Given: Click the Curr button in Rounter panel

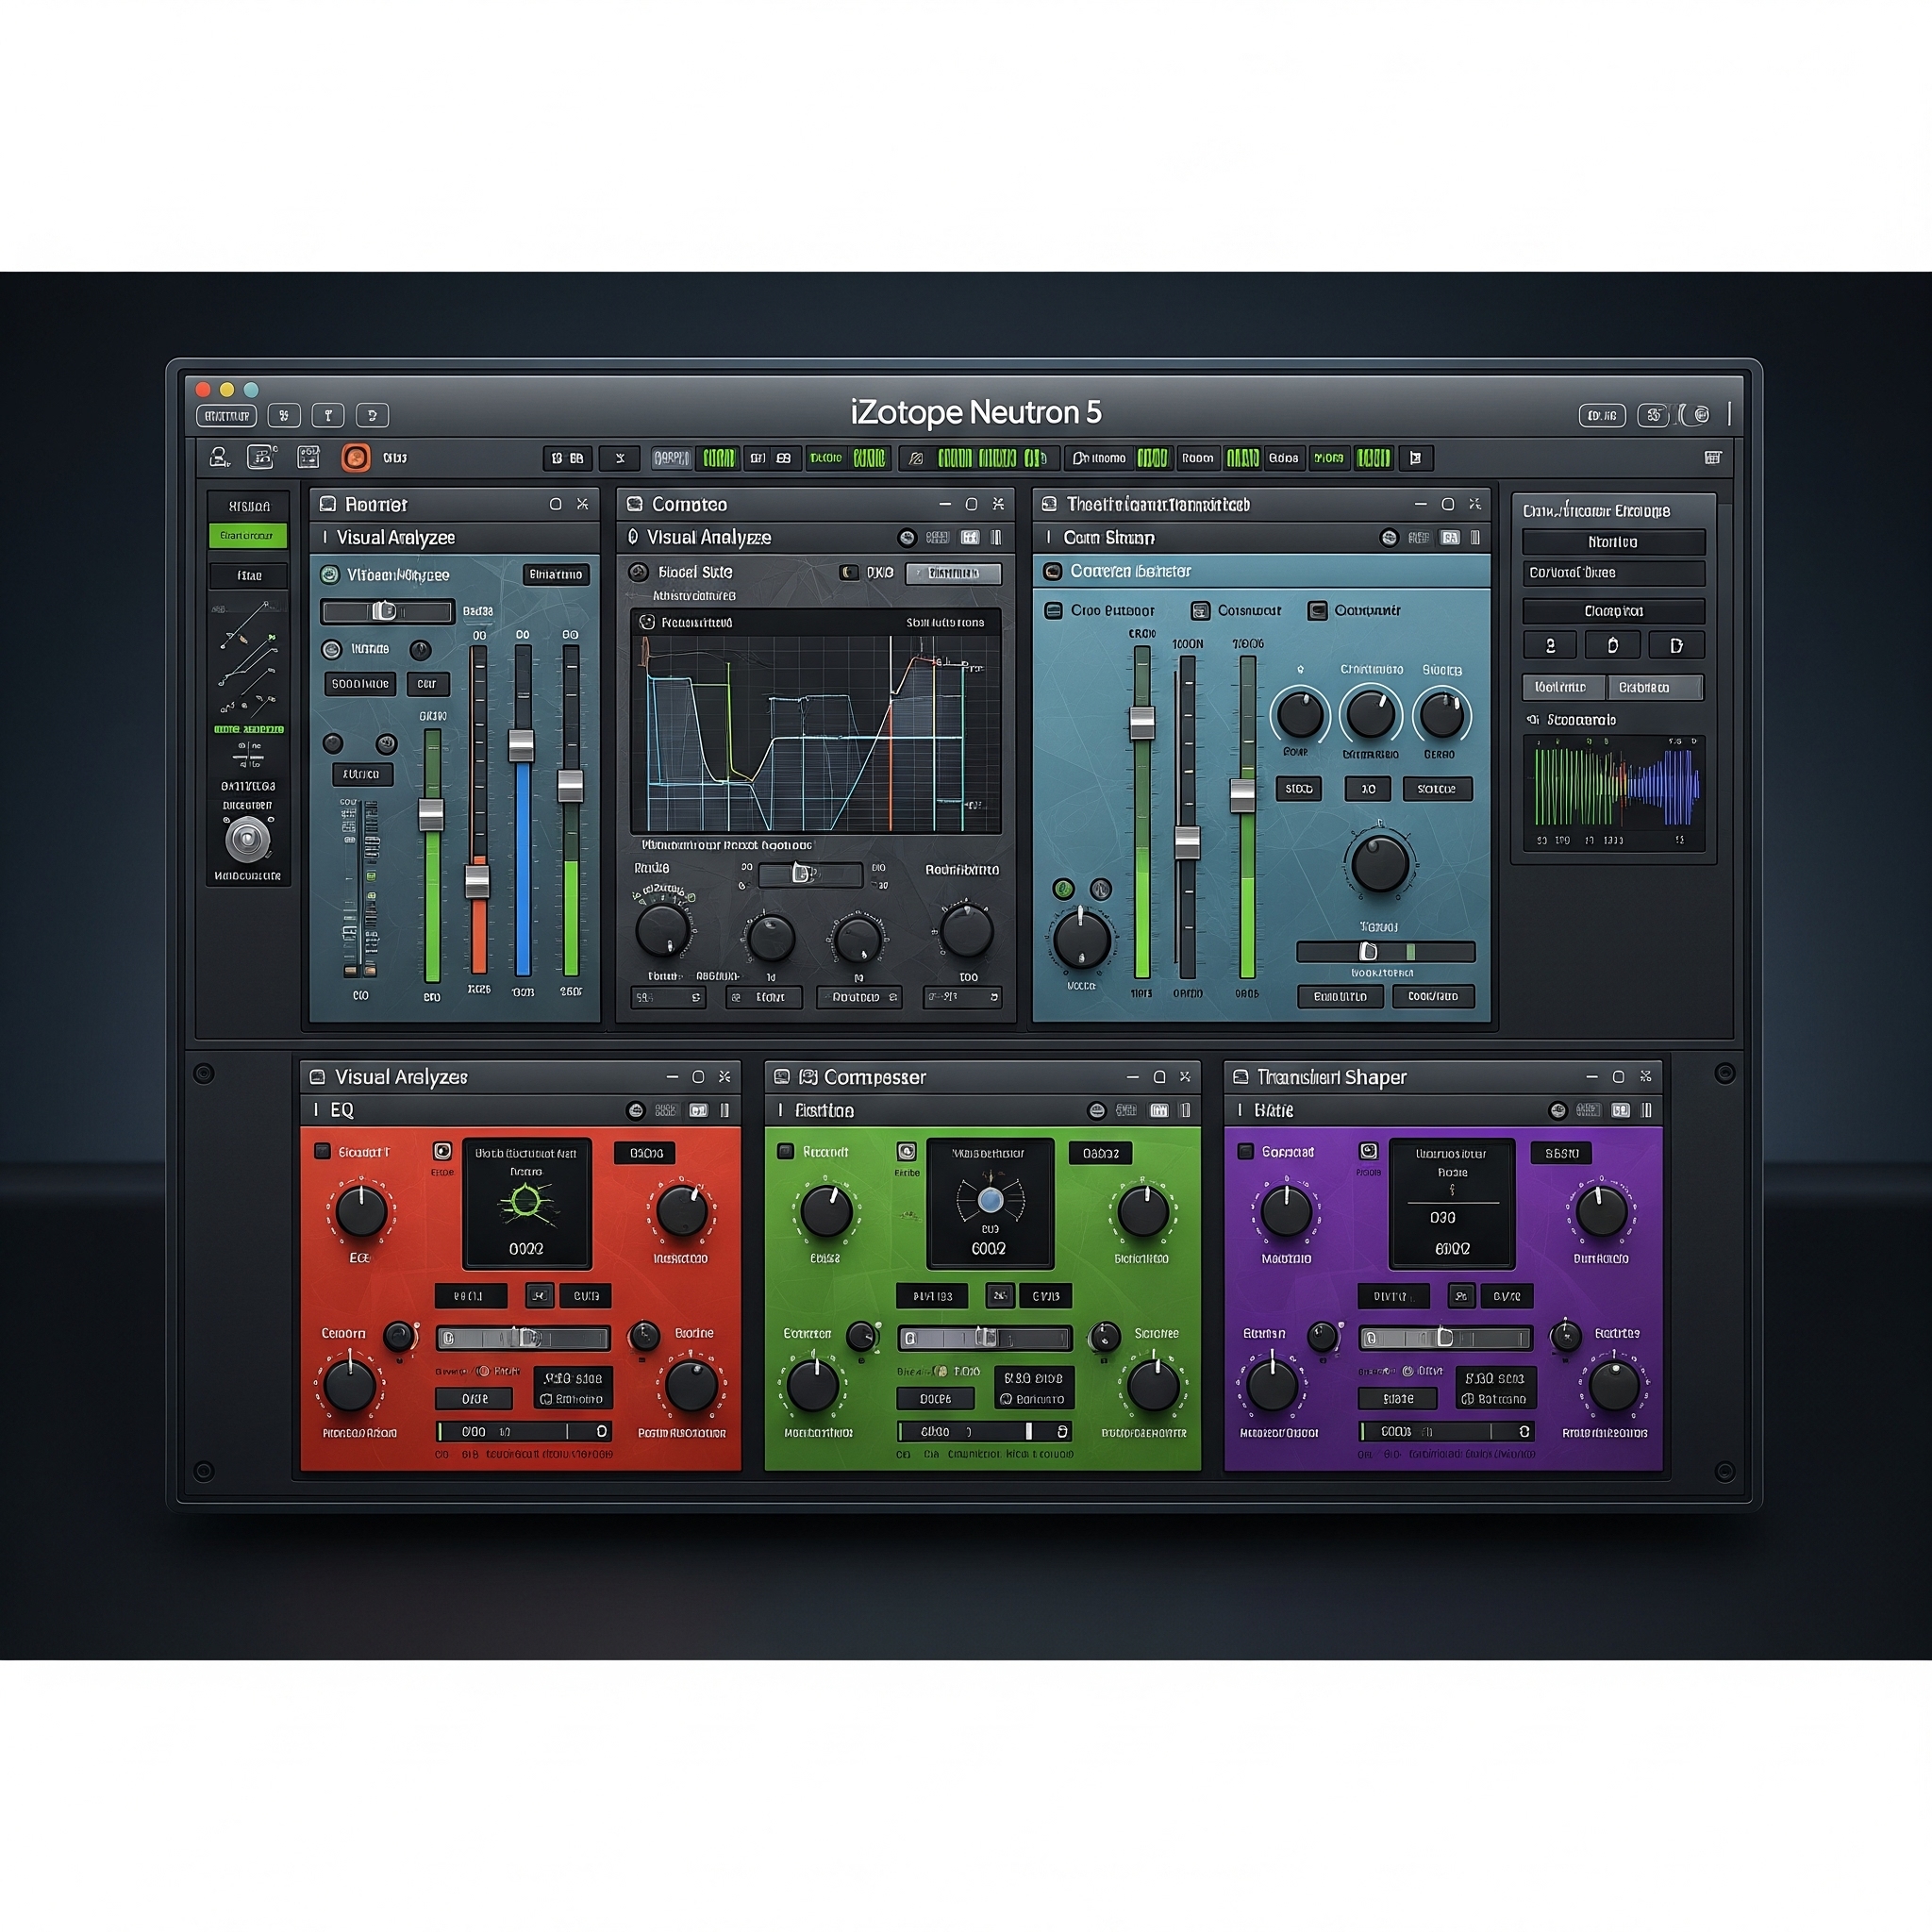Looking at the screenshot, I should tap(428, 684).
